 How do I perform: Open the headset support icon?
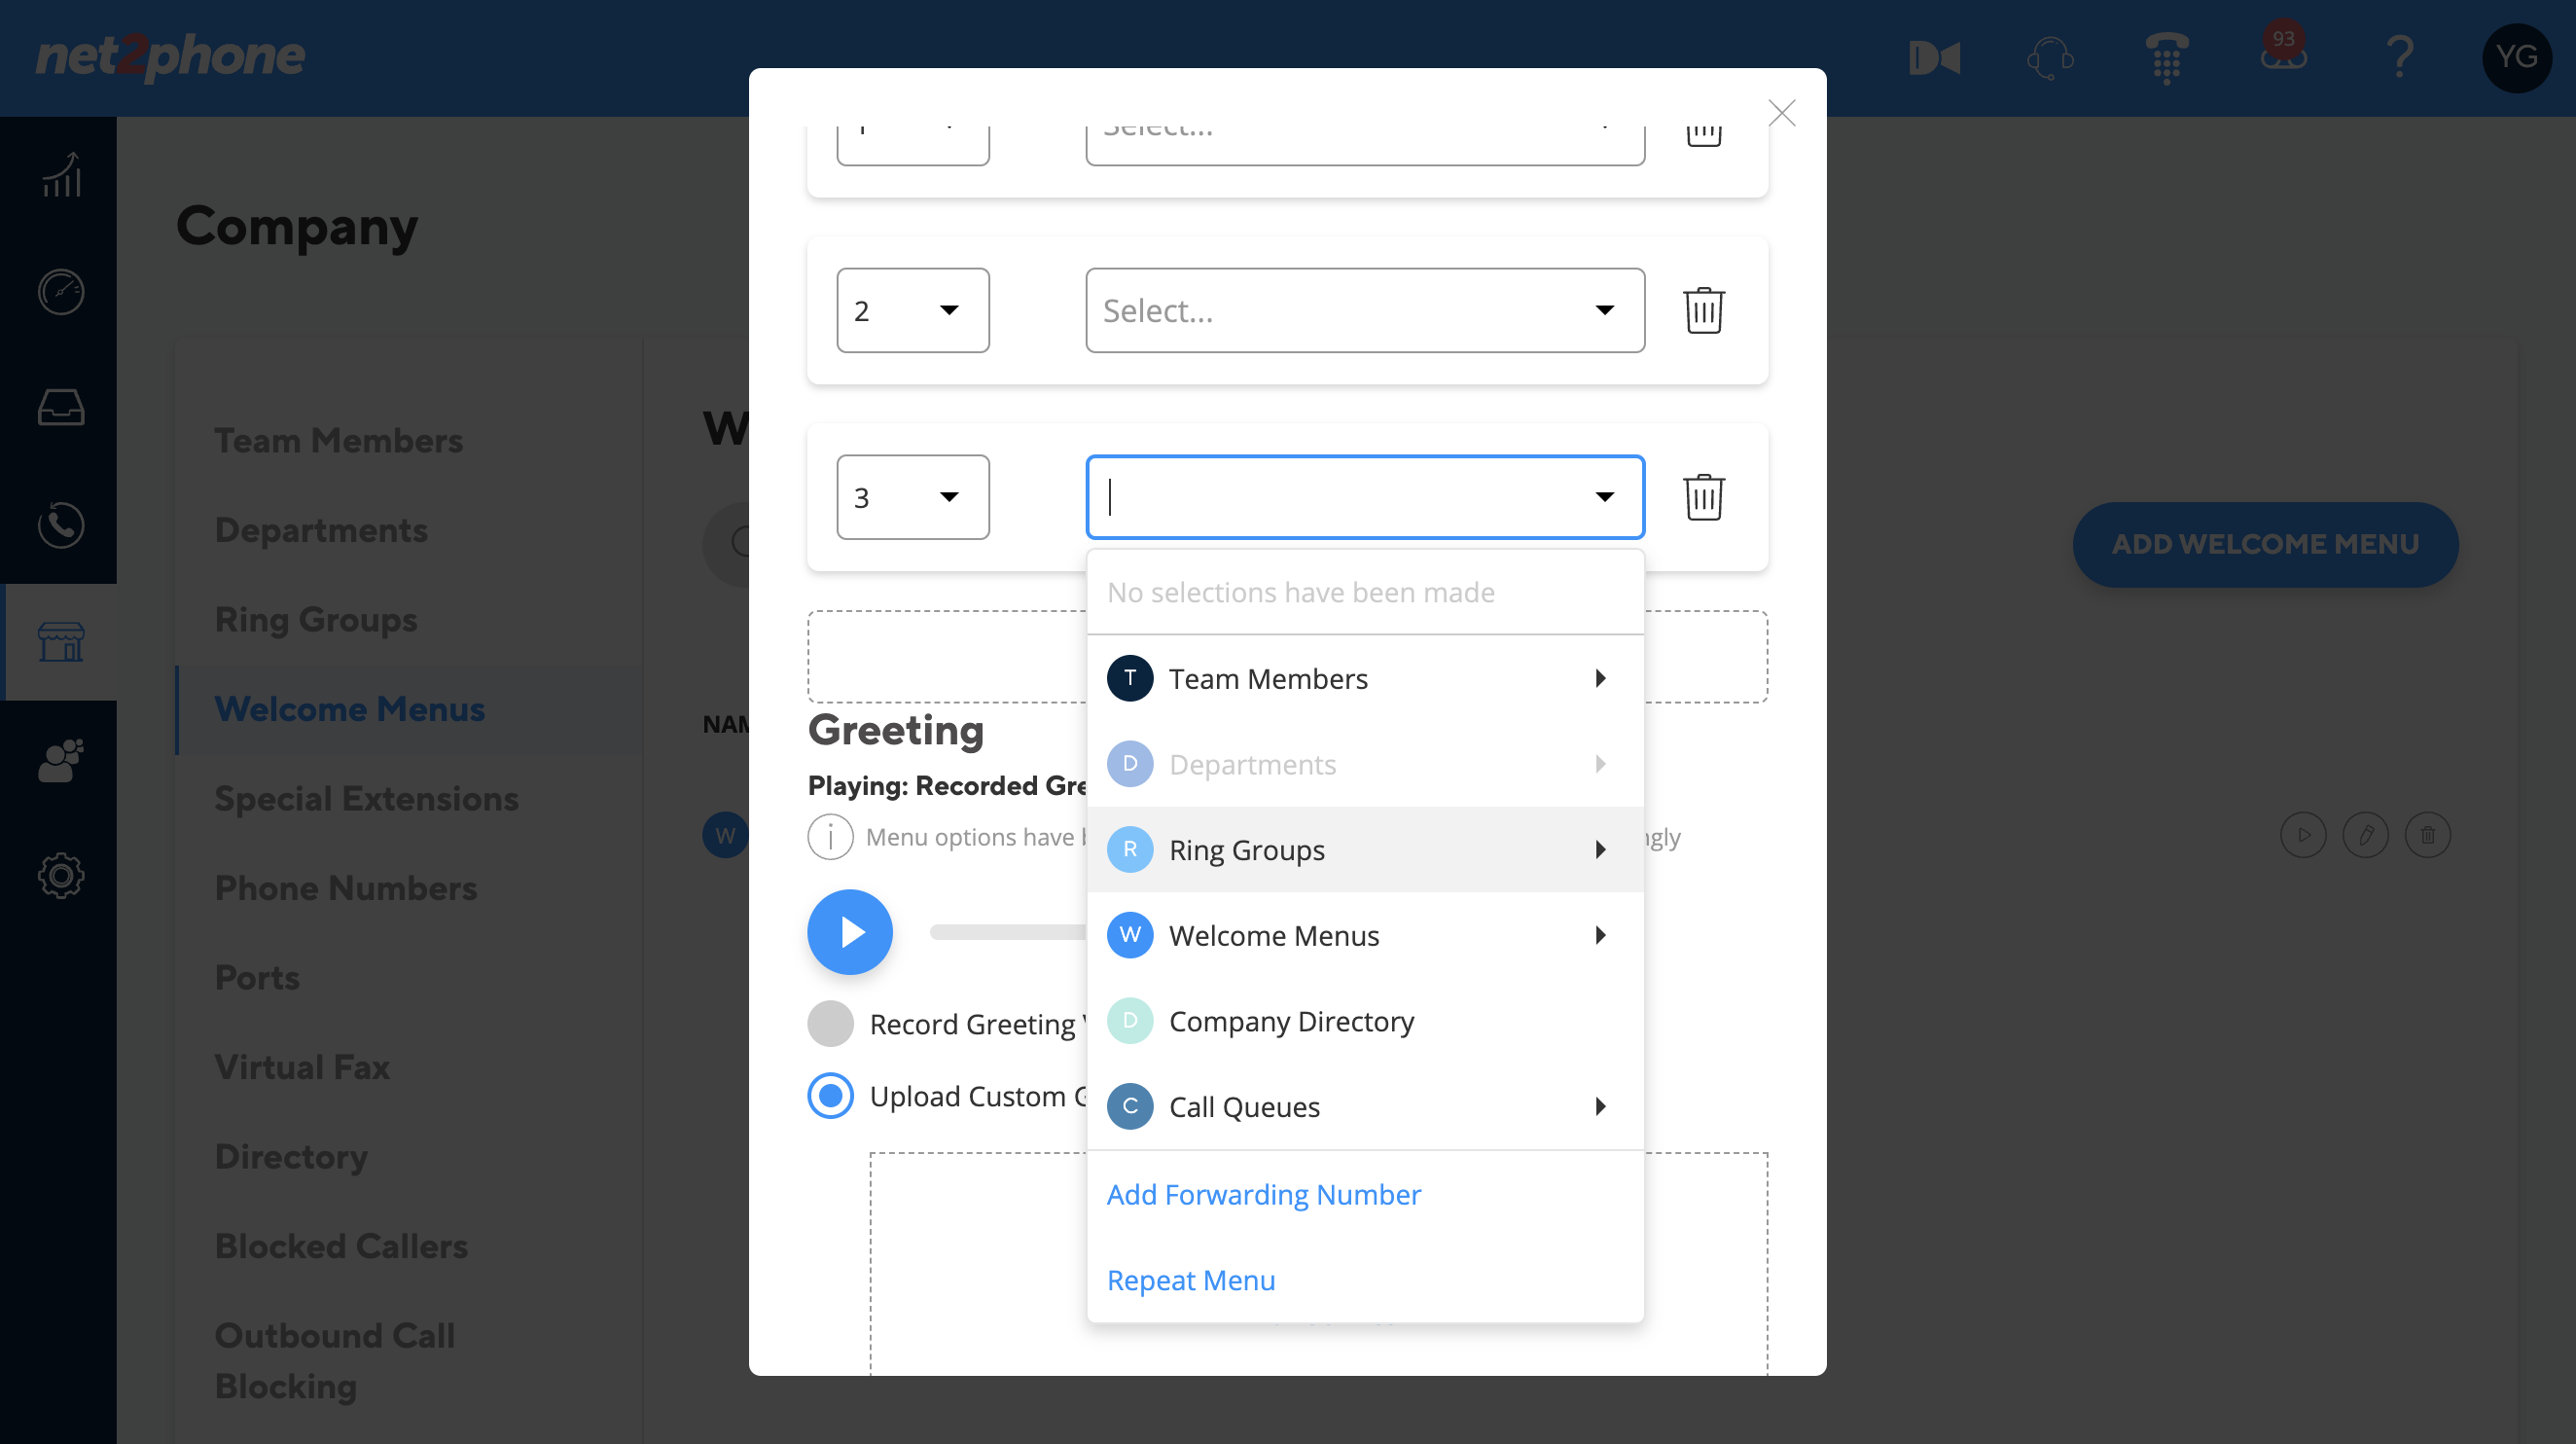2050,58
